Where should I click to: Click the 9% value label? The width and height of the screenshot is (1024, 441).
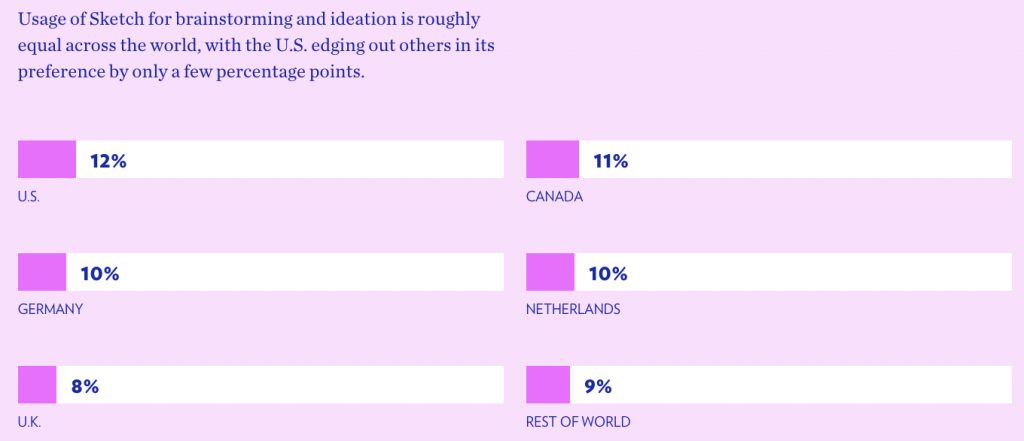click(x=598, y=386)
